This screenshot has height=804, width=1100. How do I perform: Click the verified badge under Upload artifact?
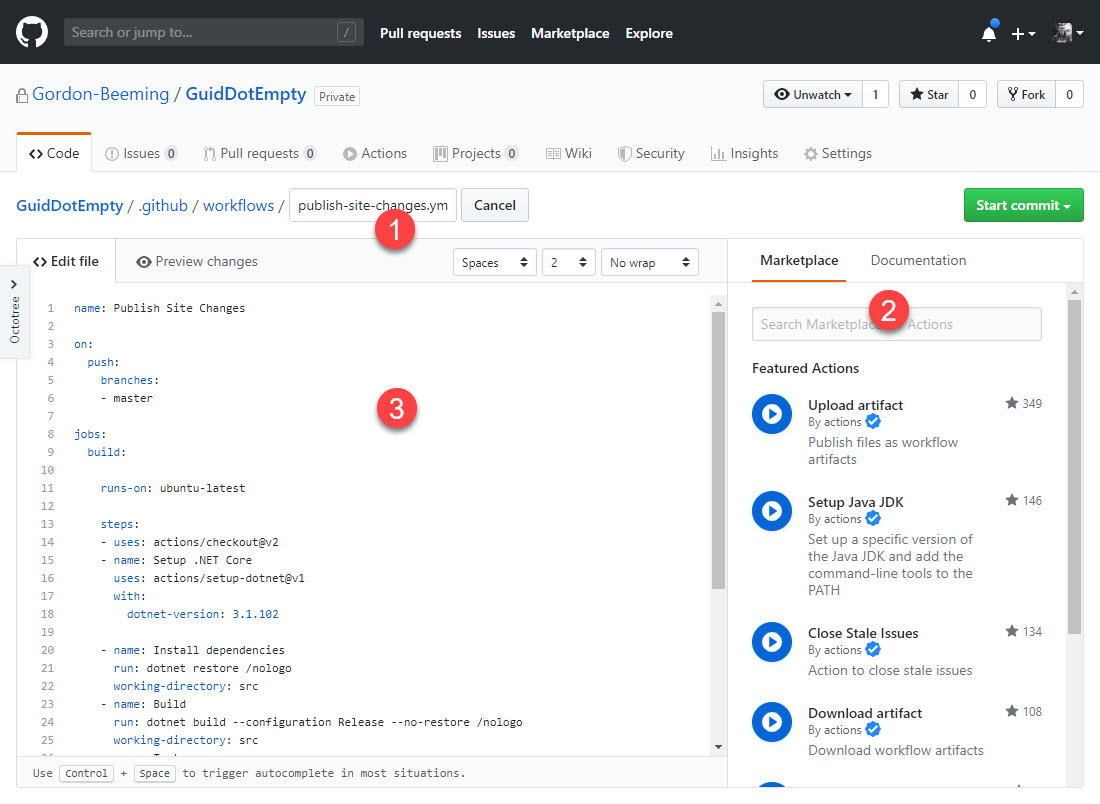(x=873, y=422)
